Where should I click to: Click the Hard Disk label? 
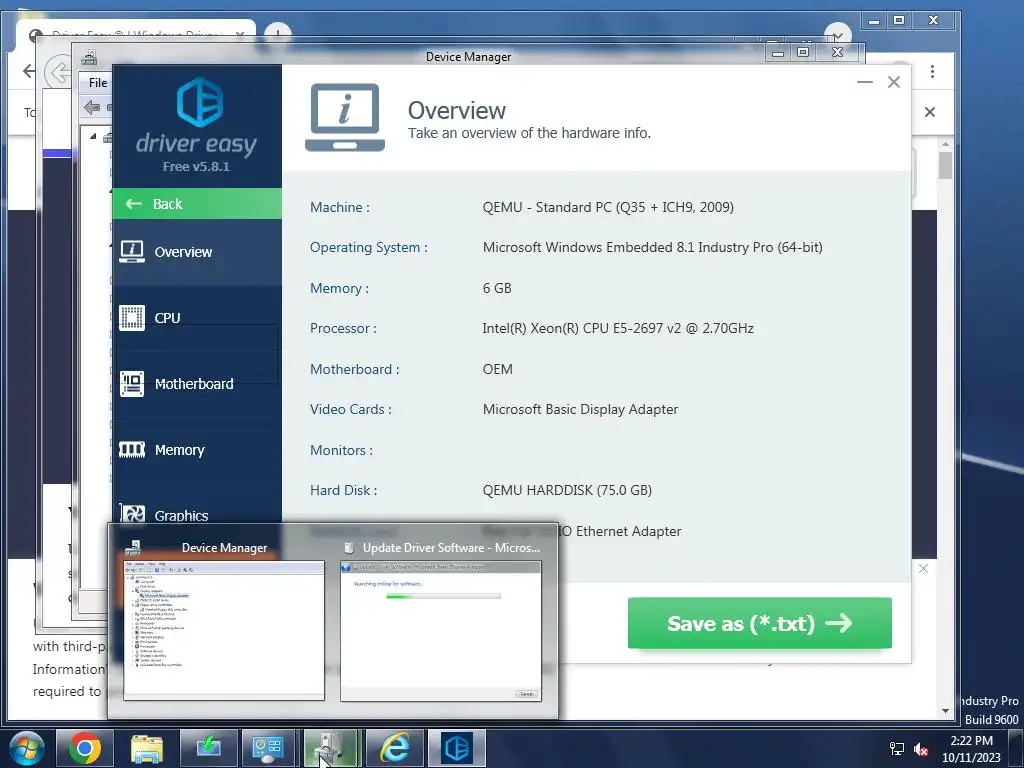click(x=344, y=490)
